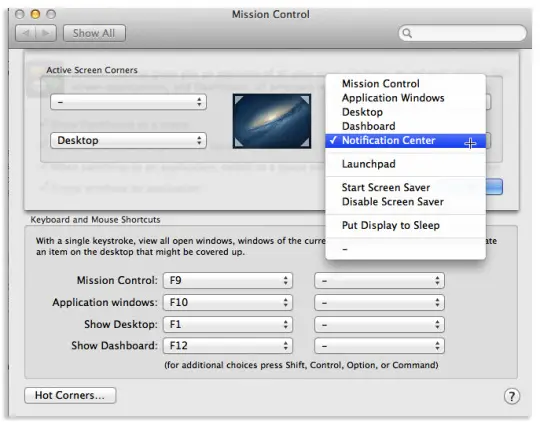Click the magnifier icon in search field
Viewport: 540px width, 424px height.
(x=407, y=33)
